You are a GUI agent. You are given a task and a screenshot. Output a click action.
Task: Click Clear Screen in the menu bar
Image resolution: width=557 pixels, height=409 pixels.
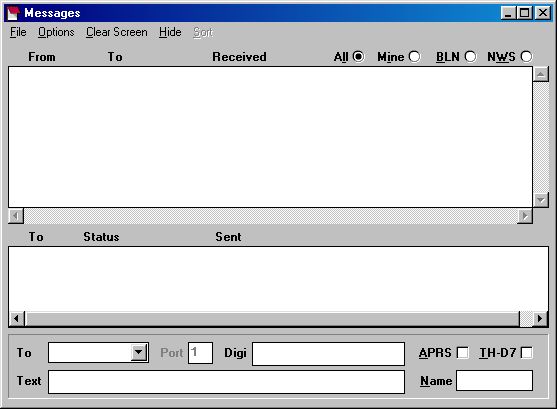[x=117, y=32]
